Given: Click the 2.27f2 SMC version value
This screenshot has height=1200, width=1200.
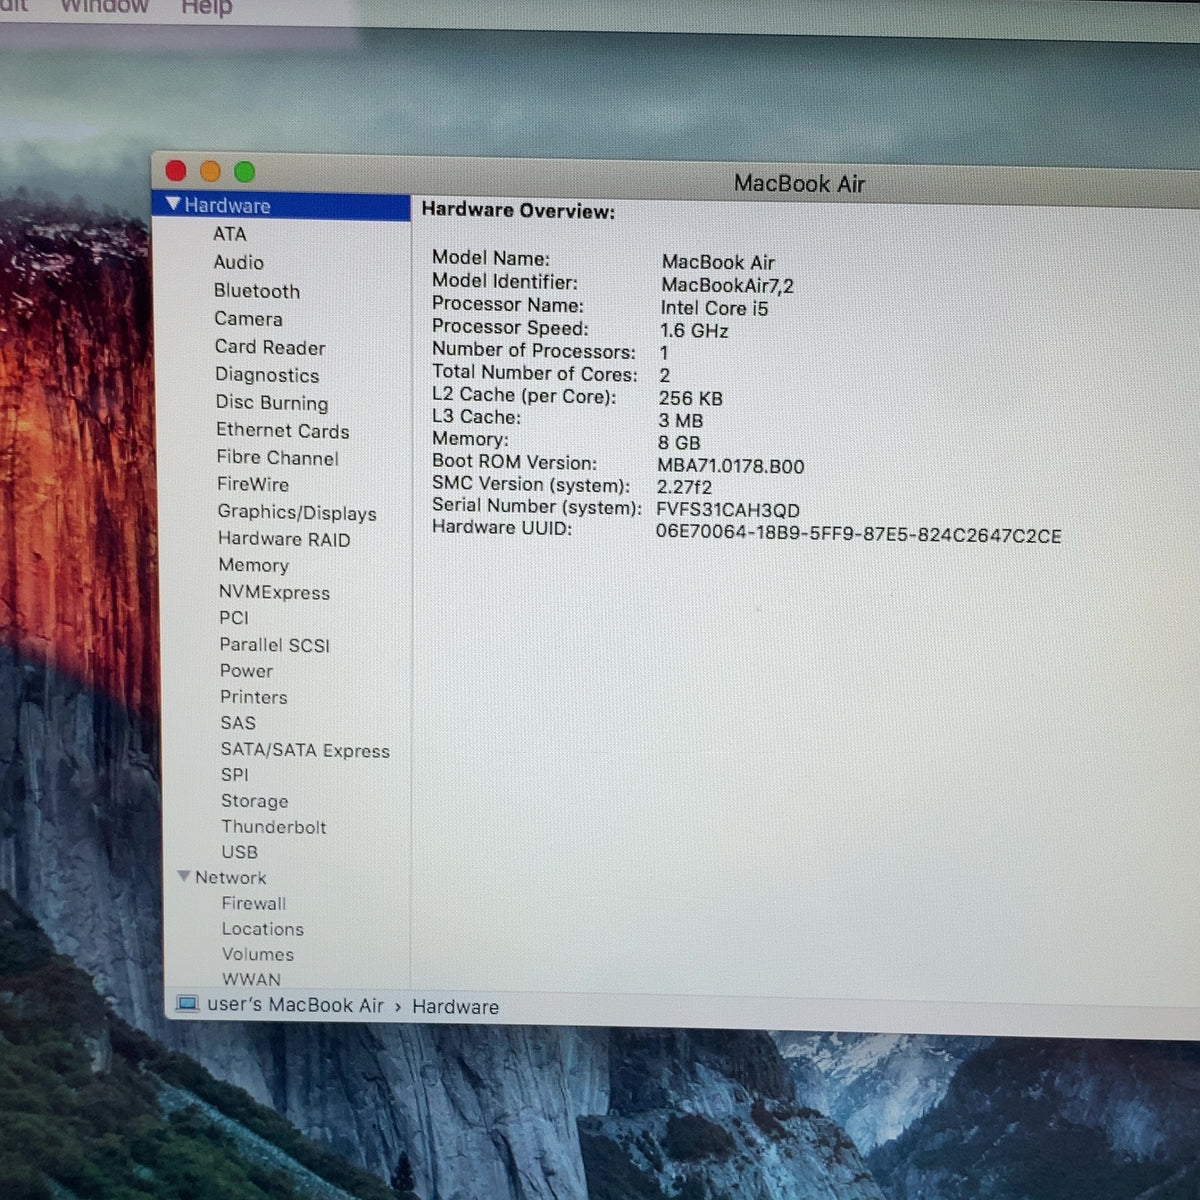Looking at the screenshot, I should [684, 487].
